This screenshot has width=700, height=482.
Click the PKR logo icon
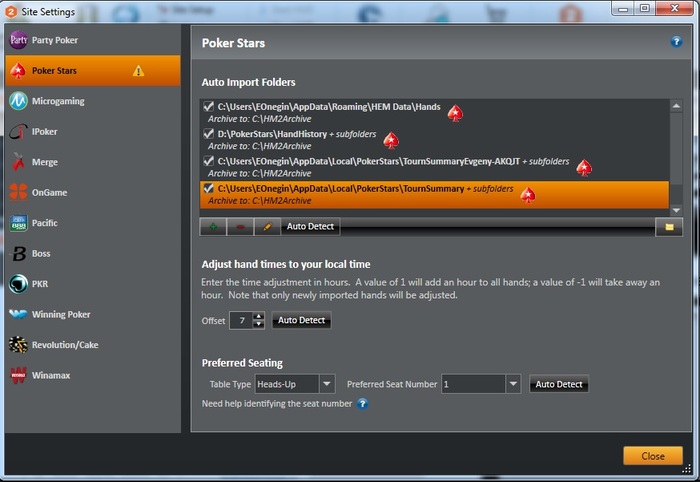(18, 284)
